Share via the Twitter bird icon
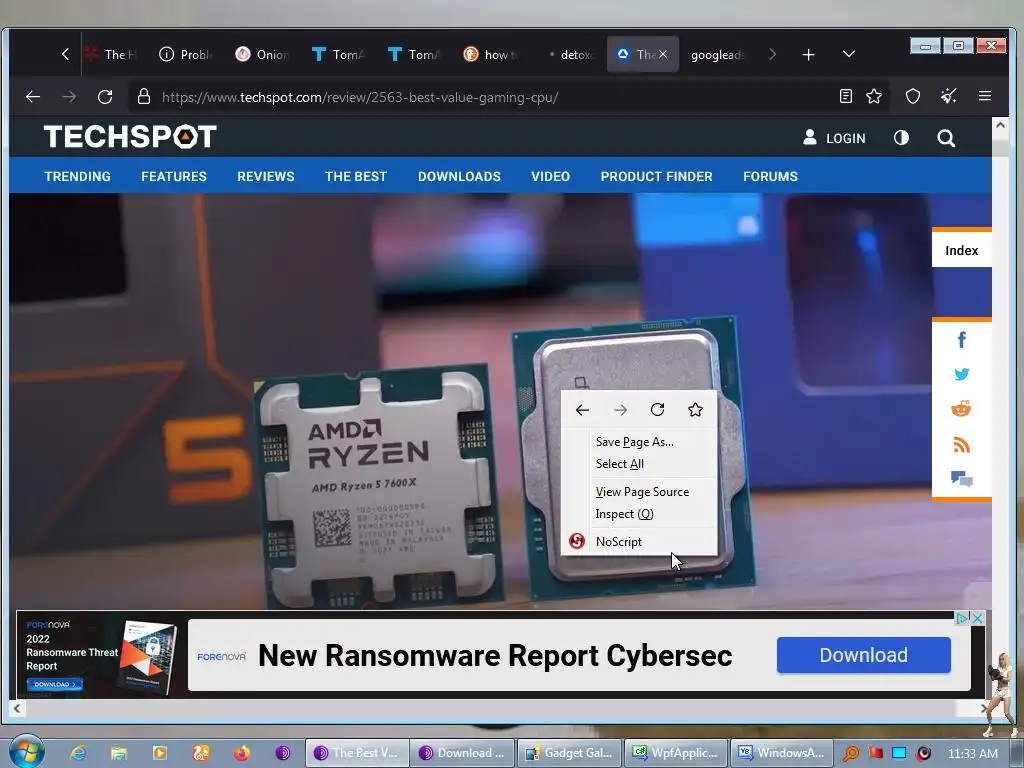Image resolution: width=1024 pixels, height=768 pixels. (961, 374)
